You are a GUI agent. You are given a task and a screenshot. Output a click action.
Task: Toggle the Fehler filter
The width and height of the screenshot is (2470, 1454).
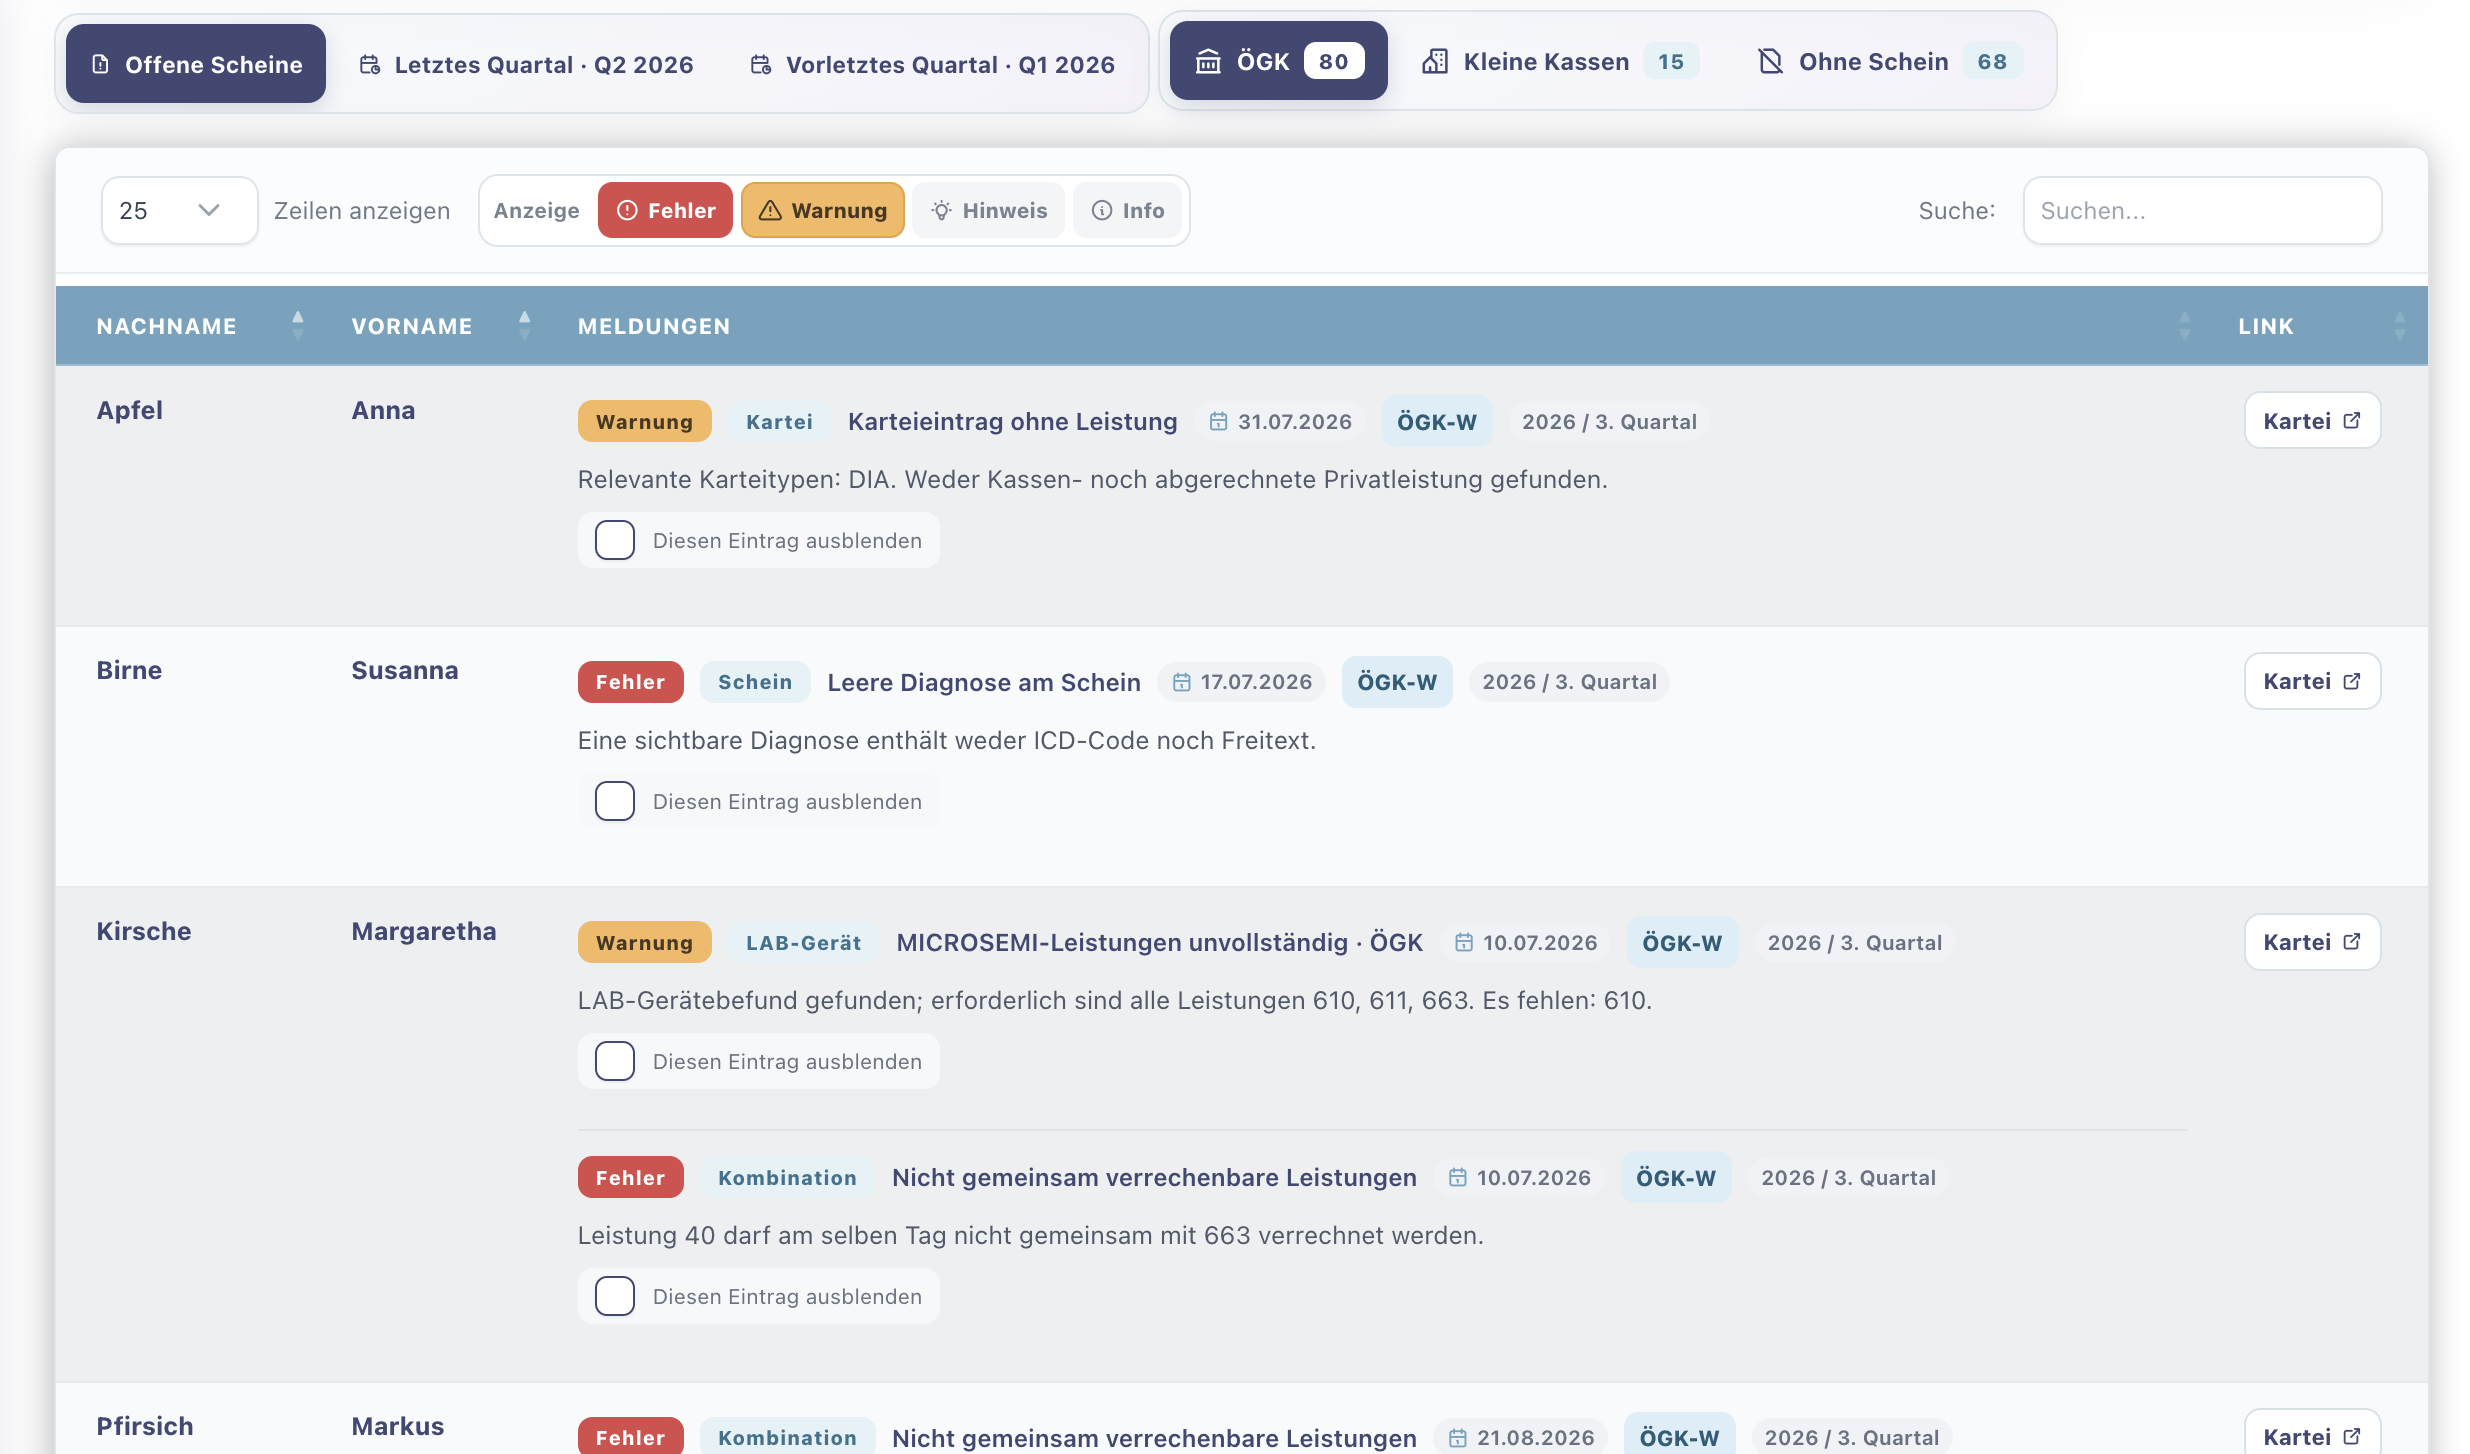coord(665,210)
